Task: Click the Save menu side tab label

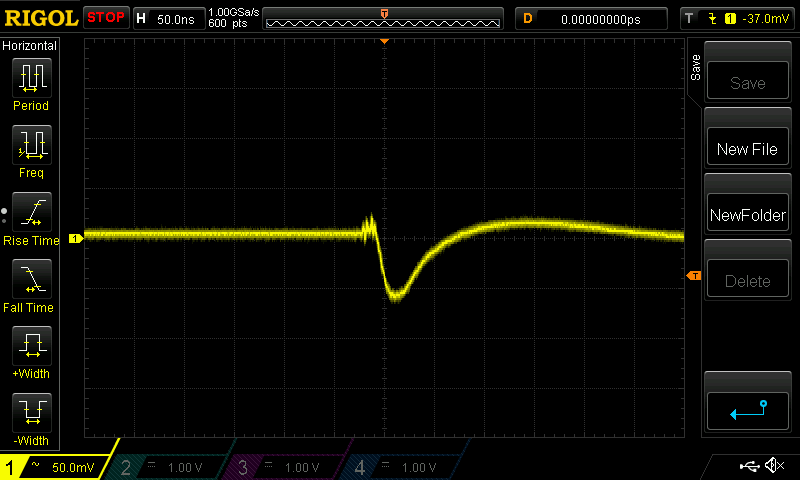Action: pos(695,67)
